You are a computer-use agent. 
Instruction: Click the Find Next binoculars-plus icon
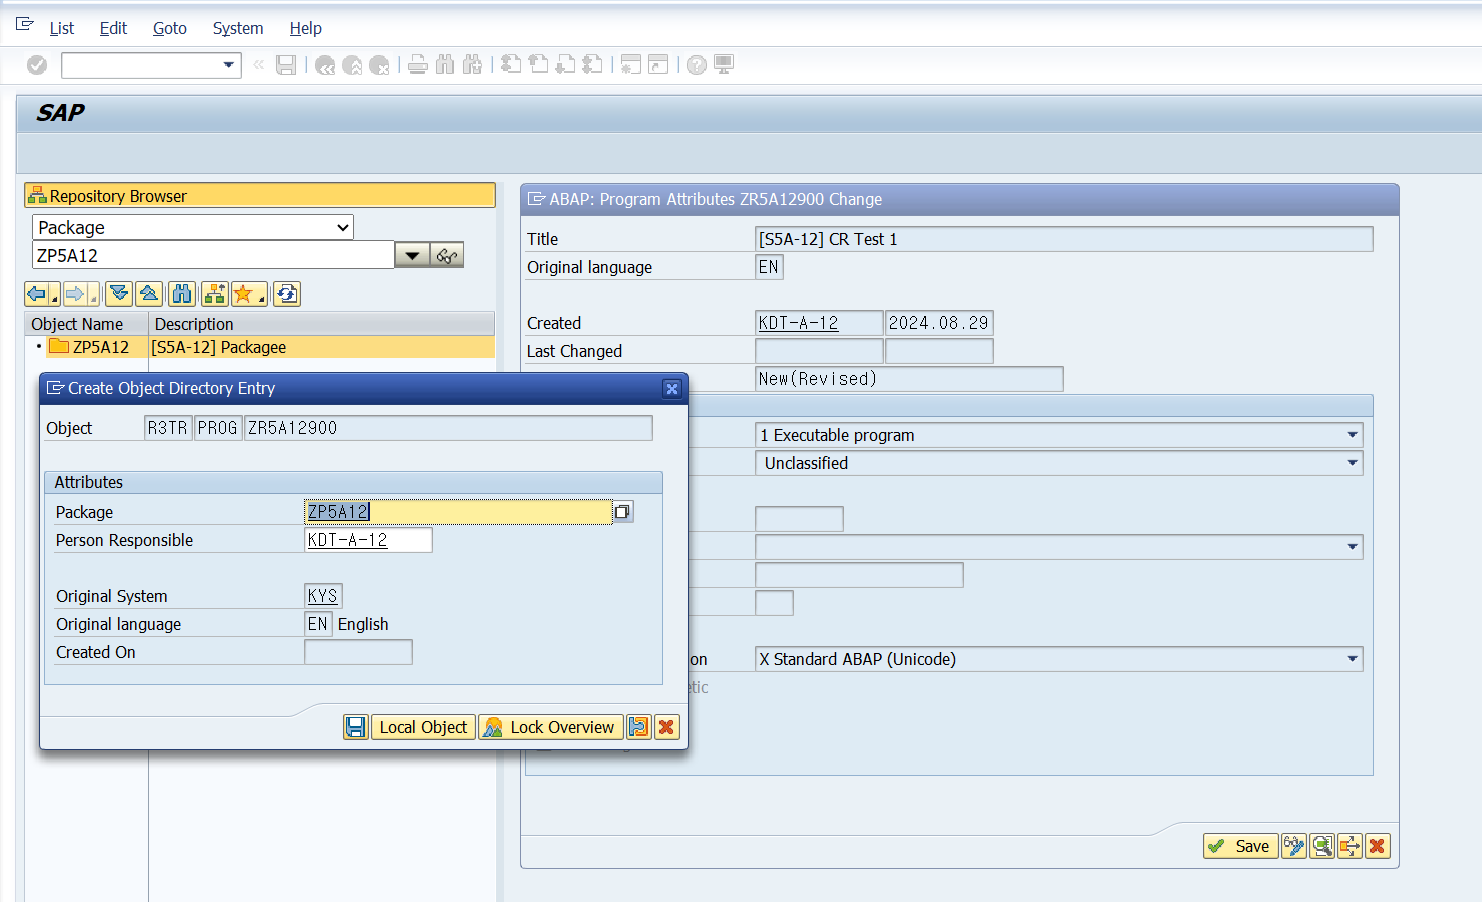(x=472, y=65)
